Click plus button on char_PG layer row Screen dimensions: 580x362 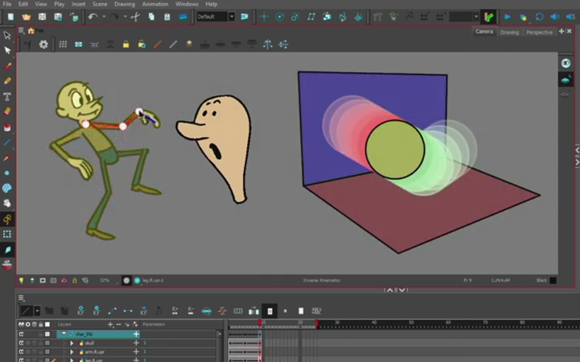136,334
